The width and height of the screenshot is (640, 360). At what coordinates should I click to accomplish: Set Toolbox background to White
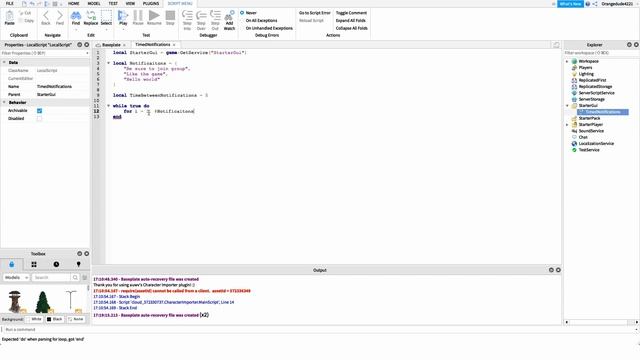click(x=35, y=319)
